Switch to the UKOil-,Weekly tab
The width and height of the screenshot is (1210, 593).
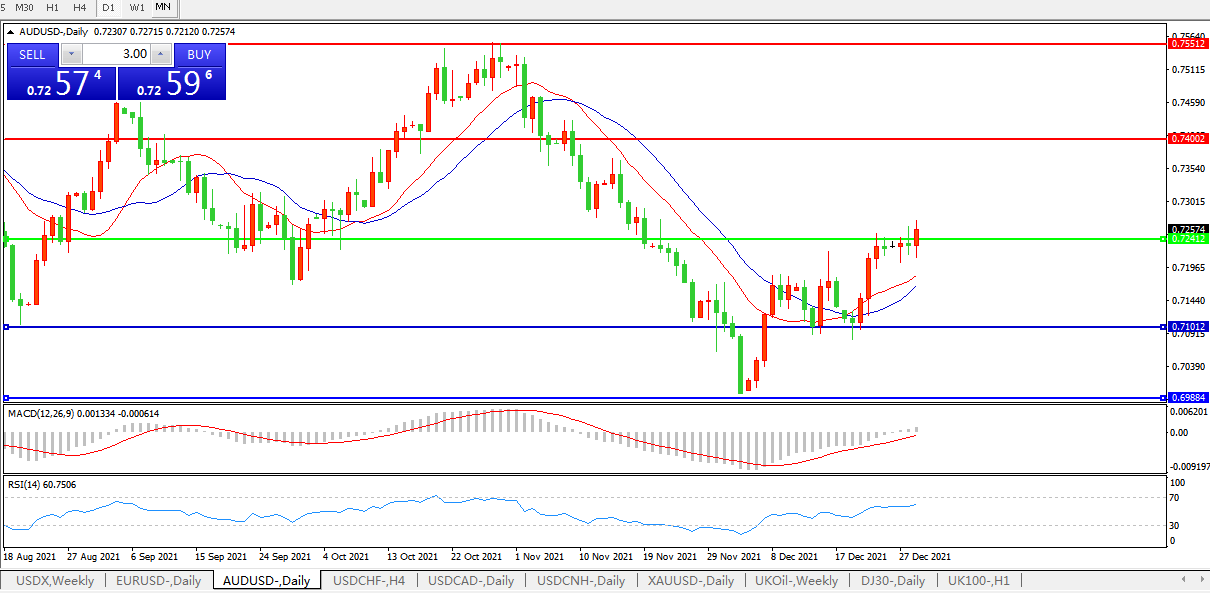tap(797, 580)
